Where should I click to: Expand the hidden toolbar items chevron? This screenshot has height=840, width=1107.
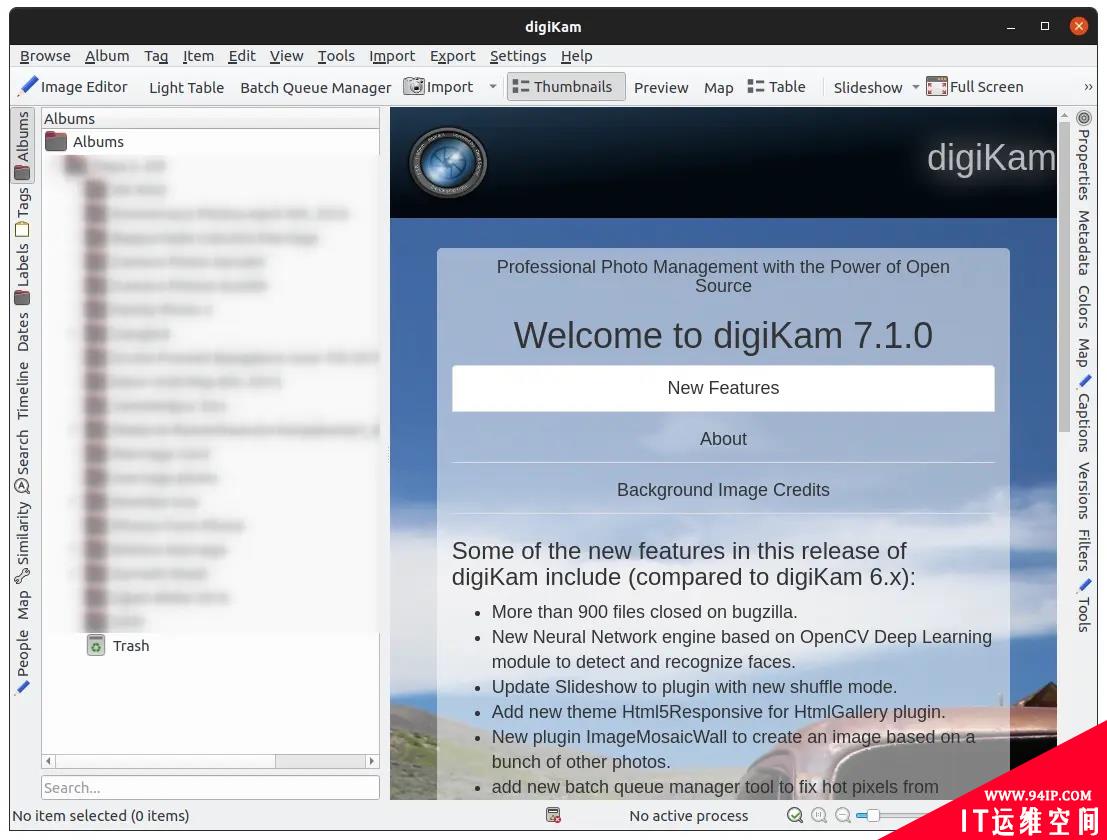pyautogui.click(x=1088, y=87)
